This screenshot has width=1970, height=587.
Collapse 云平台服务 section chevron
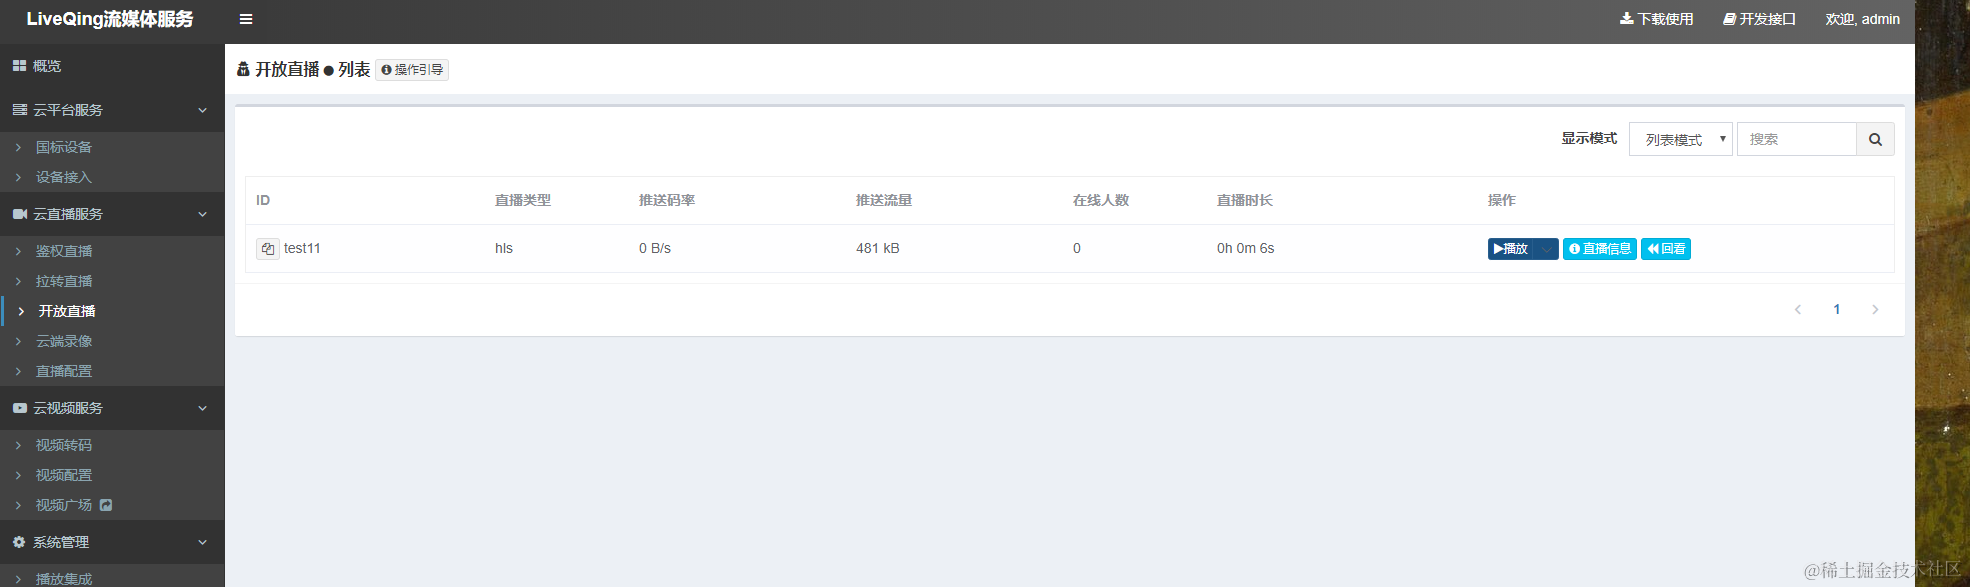[x=202, y=110]
